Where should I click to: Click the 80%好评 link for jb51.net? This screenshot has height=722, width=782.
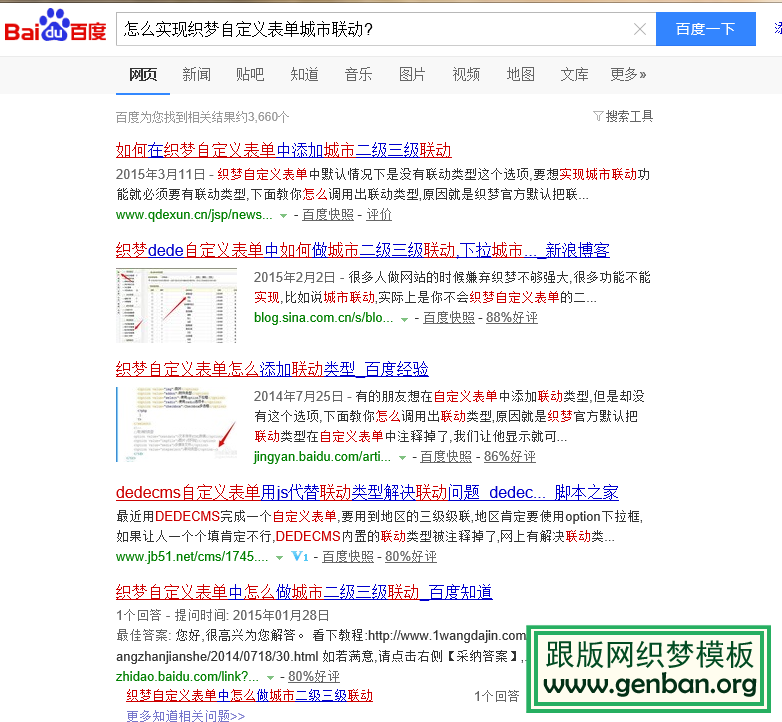point(411,556)
